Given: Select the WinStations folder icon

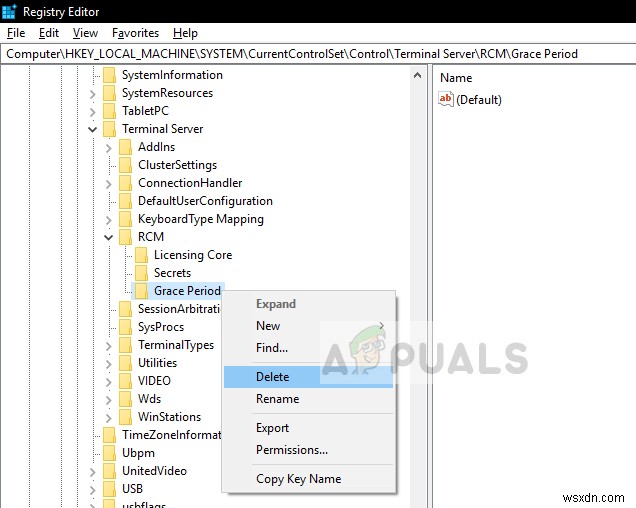Looking at the screenshot, I should (x=126, y=417).
